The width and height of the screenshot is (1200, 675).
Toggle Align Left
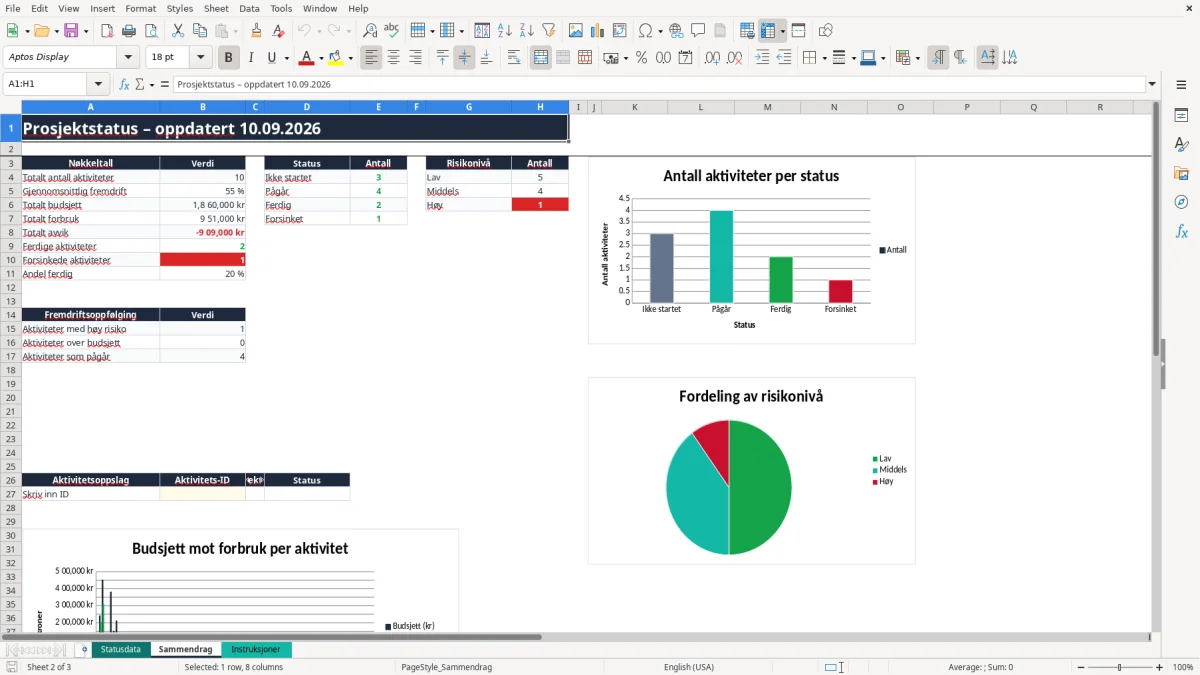[371, 58]
